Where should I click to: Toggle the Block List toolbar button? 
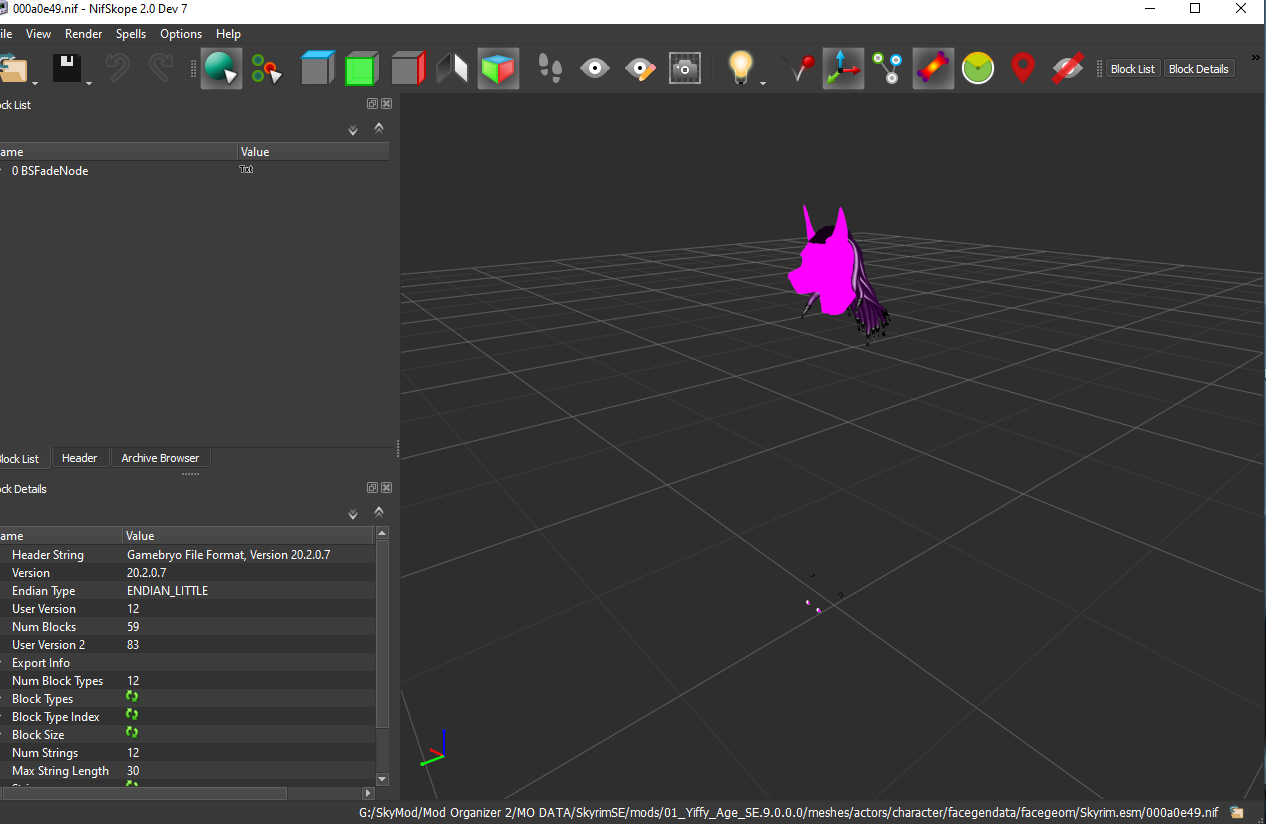click(x=1132, y=69)
